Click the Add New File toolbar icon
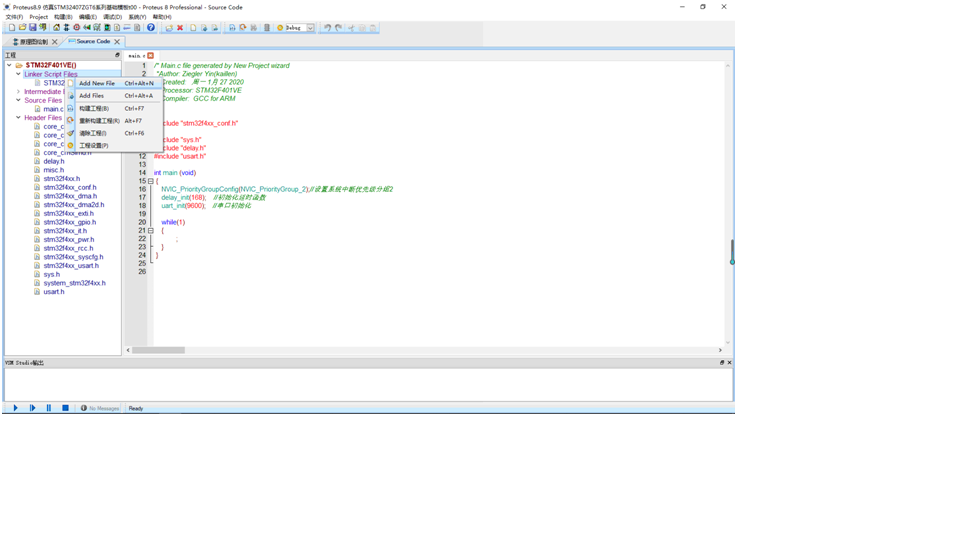Image resolution: width=960 pixels, height=540 pixels. [x=193, y=28]
